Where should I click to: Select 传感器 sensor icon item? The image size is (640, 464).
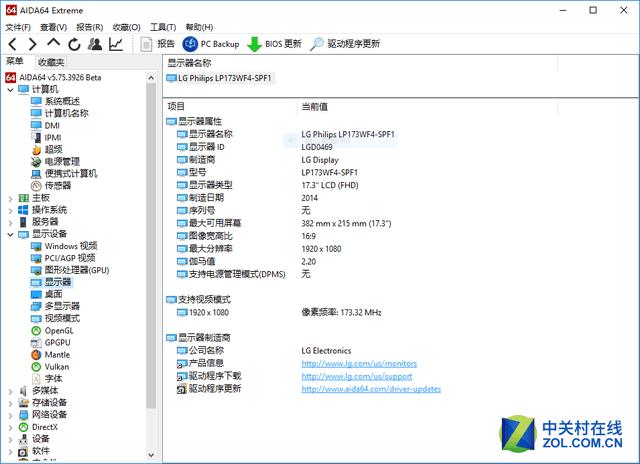coord(51,186)
